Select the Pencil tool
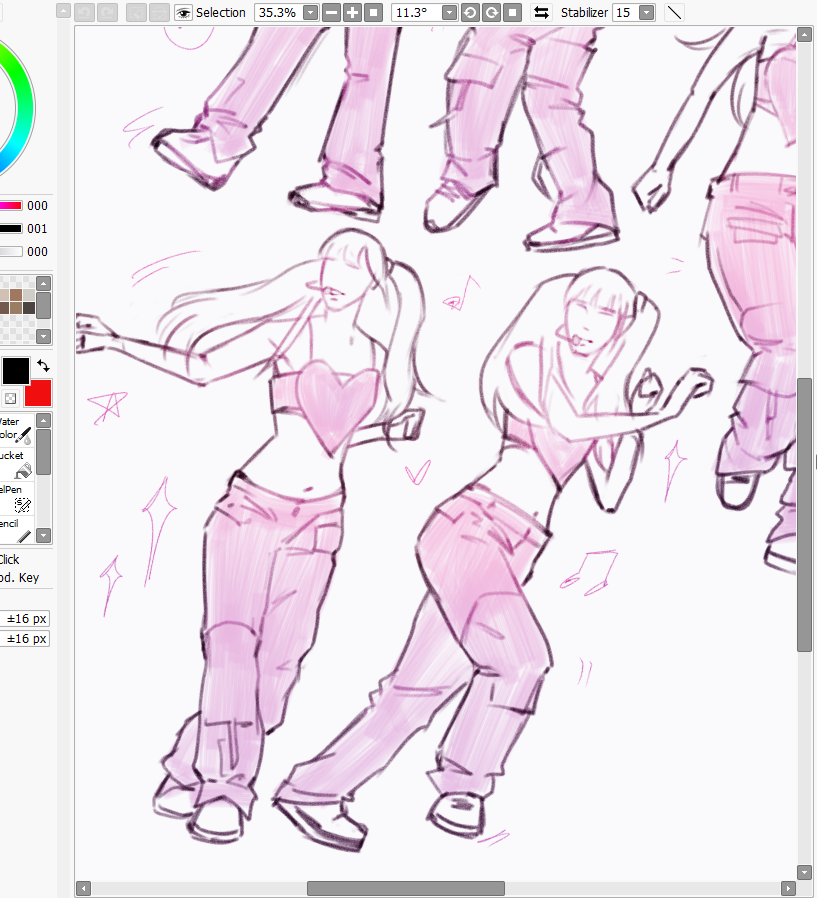The height and width of the screenshot is (898, 817). coord(14,528)
